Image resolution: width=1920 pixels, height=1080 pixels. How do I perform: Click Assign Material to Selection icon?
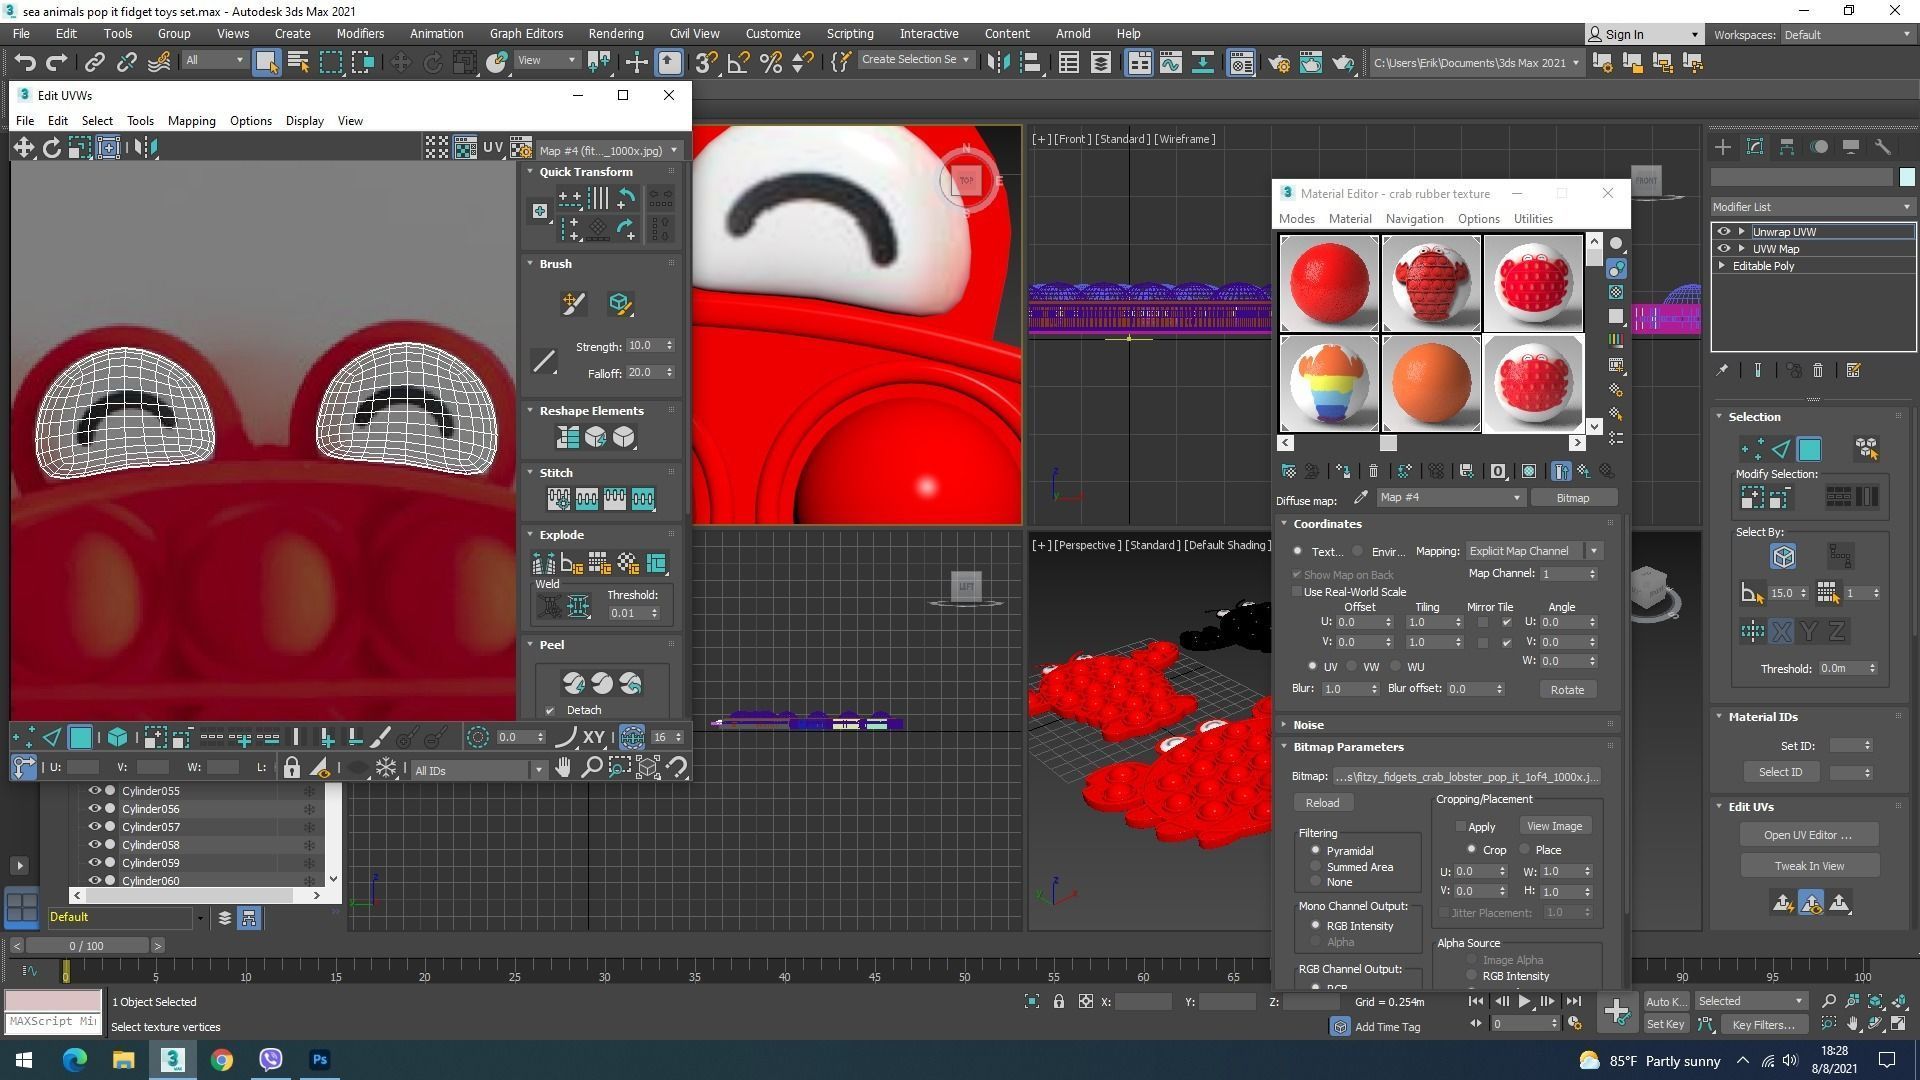point(1342,471)
